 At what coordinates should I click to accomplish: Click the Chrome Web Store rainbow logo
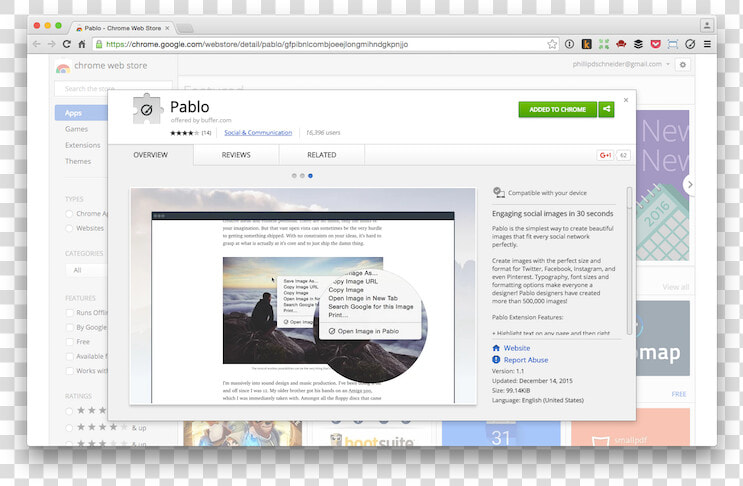point(63,67)
